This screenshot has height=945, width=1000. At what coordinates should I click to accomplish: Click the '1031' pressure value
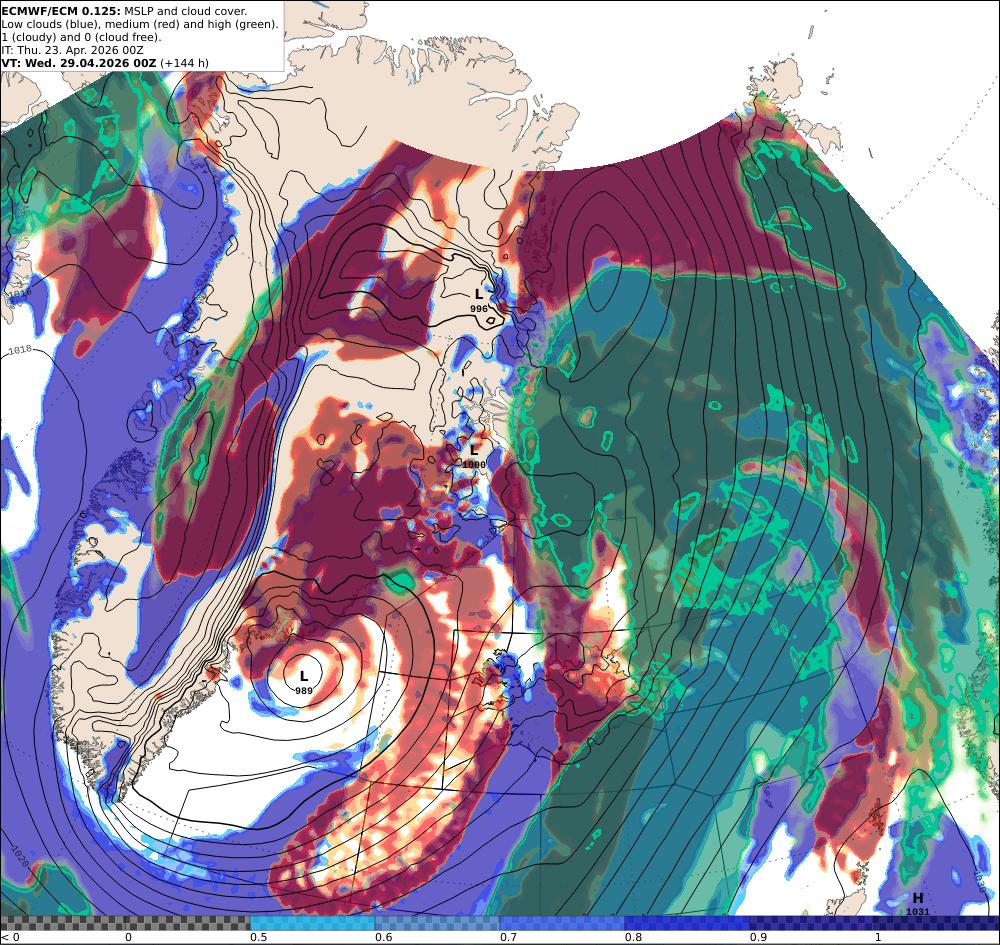click(x=918, y=912)
